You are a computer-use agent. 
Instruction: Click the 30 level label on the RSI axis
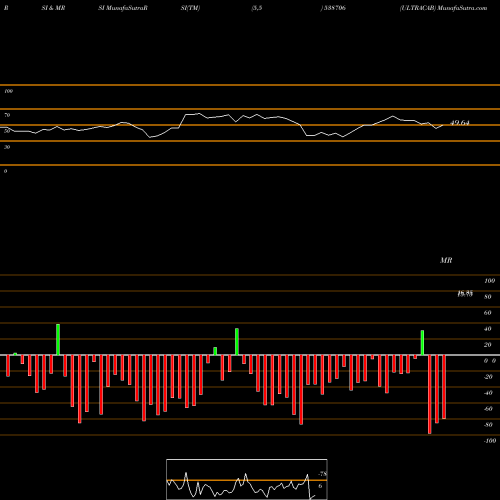(7, 147)
